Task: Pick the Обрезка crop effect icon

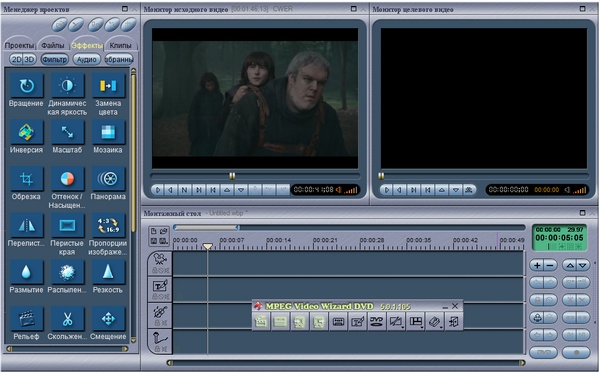Action: 26,179
